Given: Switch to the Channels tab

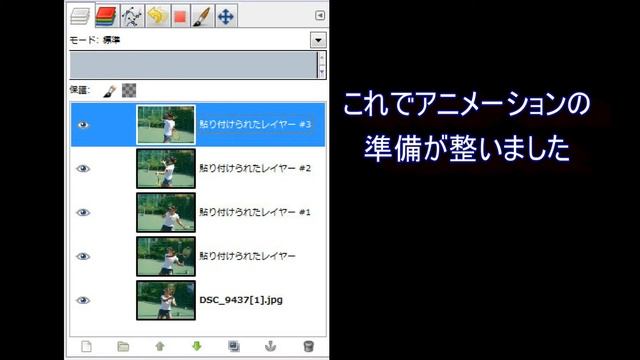Looking at the screenshot, I should click(107, 16).
